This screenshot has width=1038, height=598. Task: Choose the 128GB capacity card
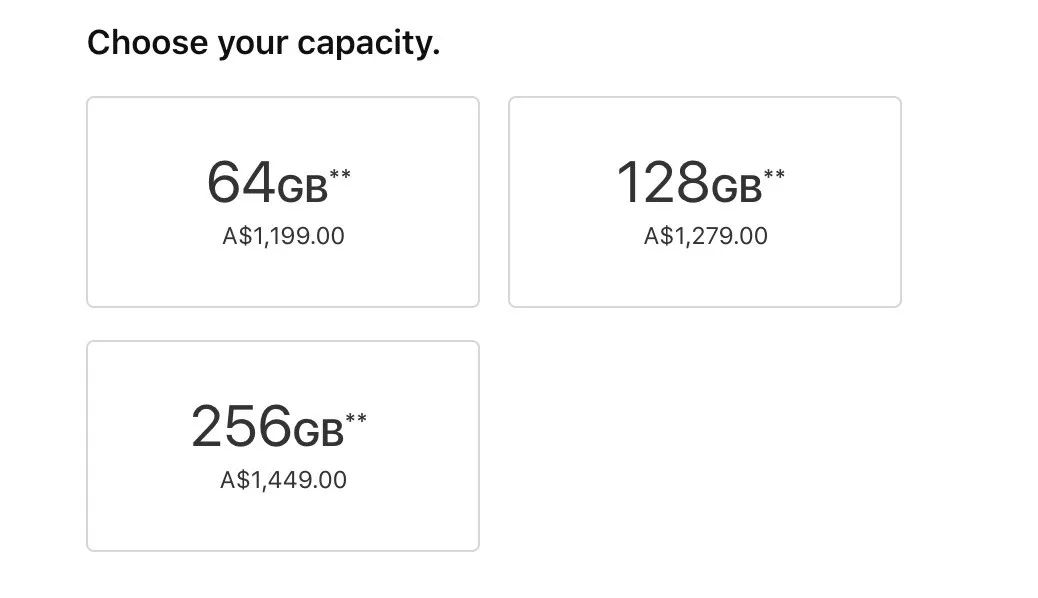pos(704,202)
